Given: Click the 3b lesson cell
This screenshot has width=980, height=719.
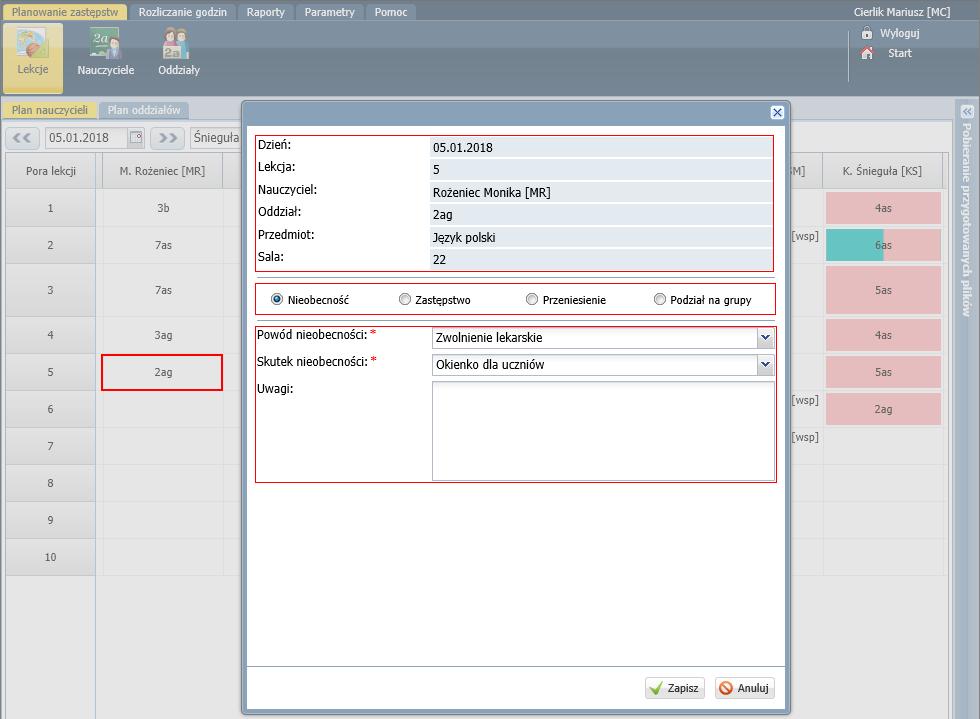Looking at the screenshot, I should pyautogui.click(x=163, y=208).
